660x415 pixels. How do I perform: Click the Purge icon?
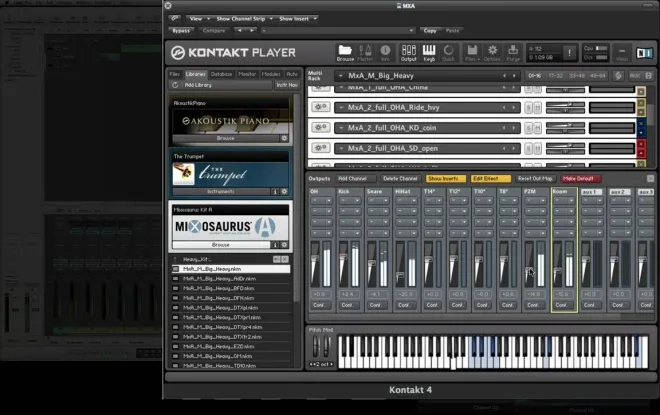coord(513,53)
